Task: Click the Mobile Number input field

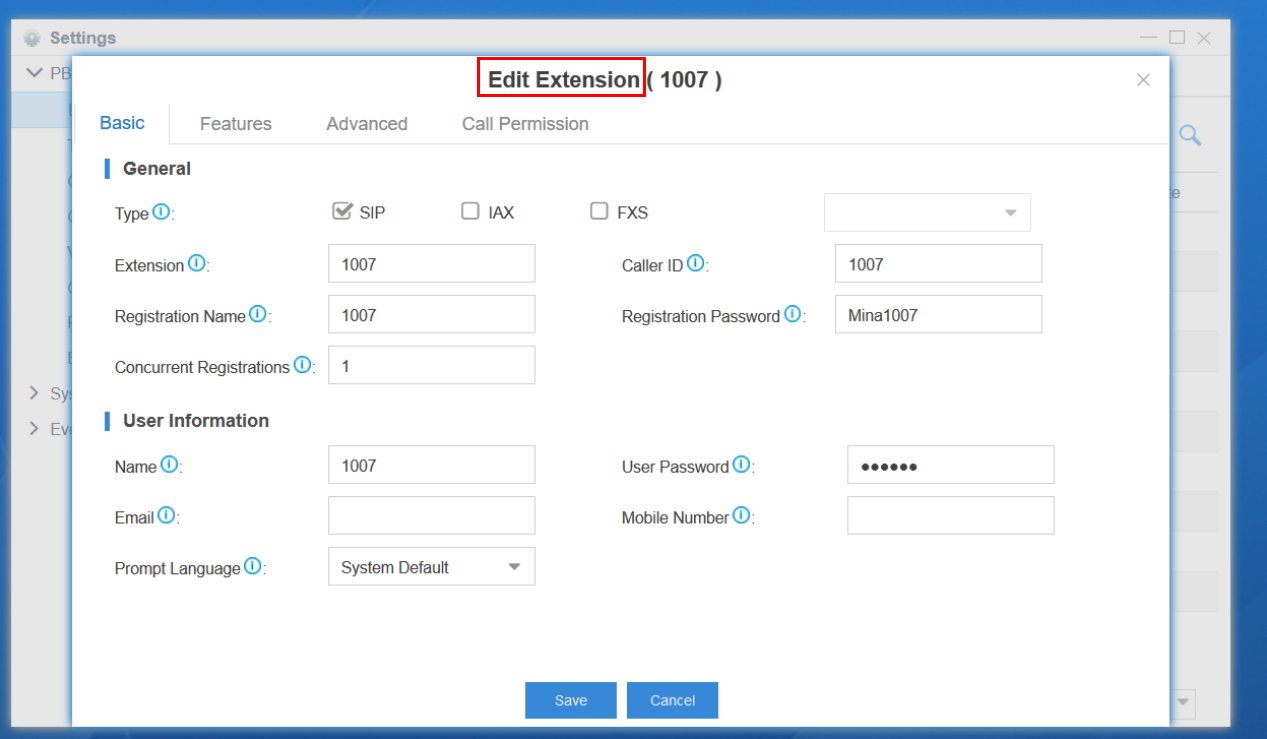Action: coord(950,516)
